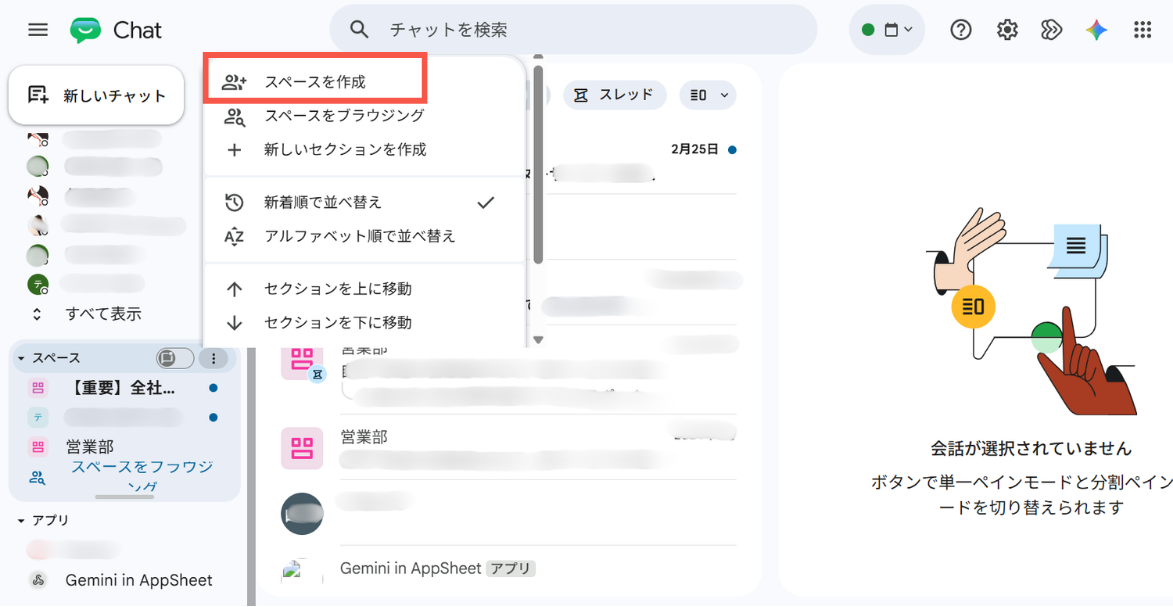Image resolution: width=1173 pixels, height=607 pixels.
Task: Click the チャットを検索 search field
Action: pos(573,30)
